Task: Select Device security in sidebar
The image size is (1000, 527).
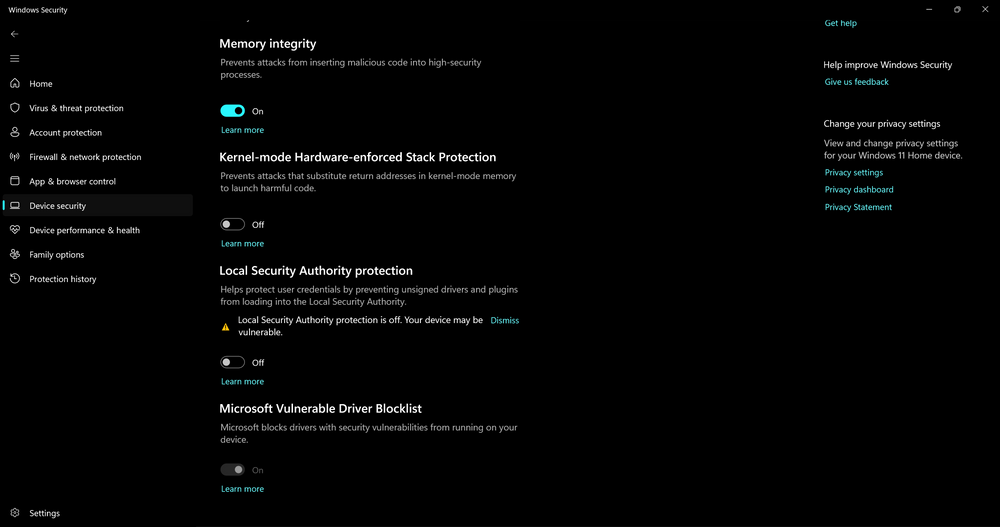Action: tap(58, 206)
